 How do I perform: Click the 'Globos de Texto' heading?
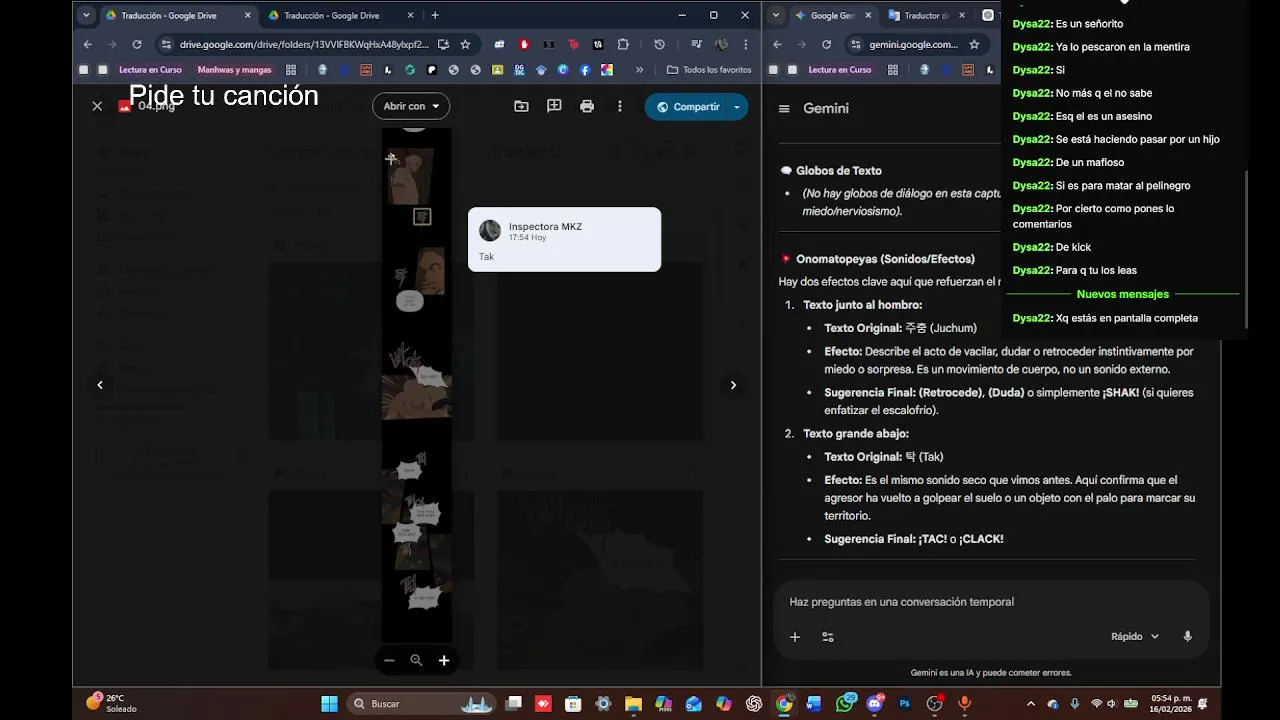point(839,171)
